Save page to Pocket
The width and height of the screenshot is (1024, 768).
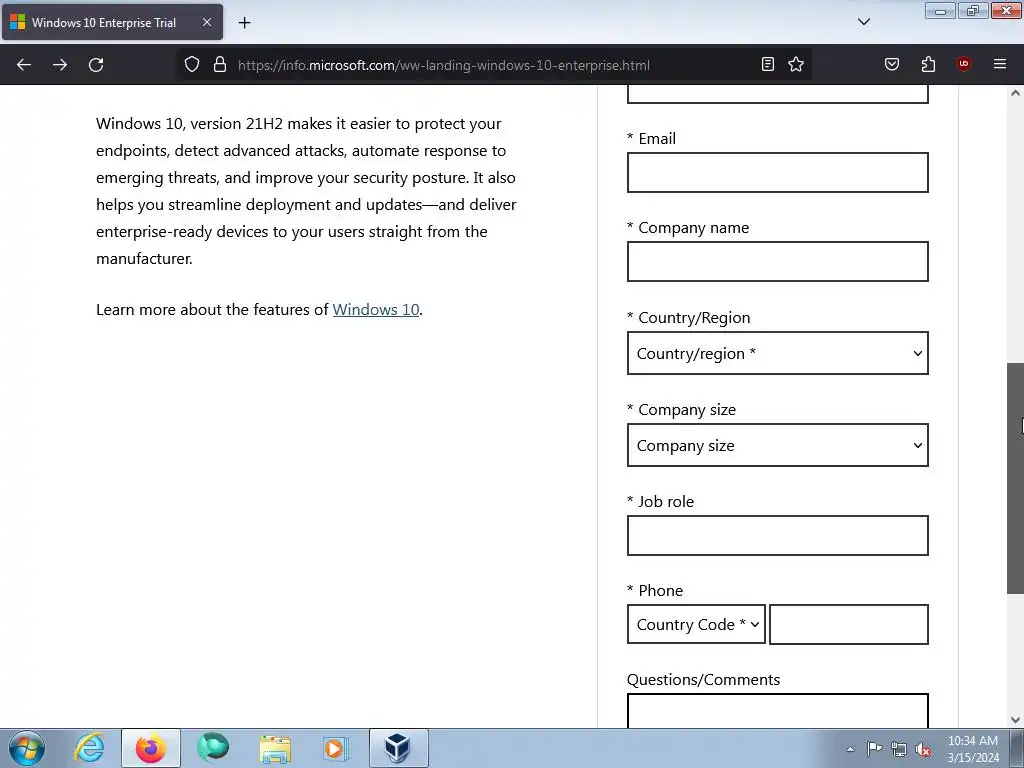pyautogui.click(x=892, y=64)
